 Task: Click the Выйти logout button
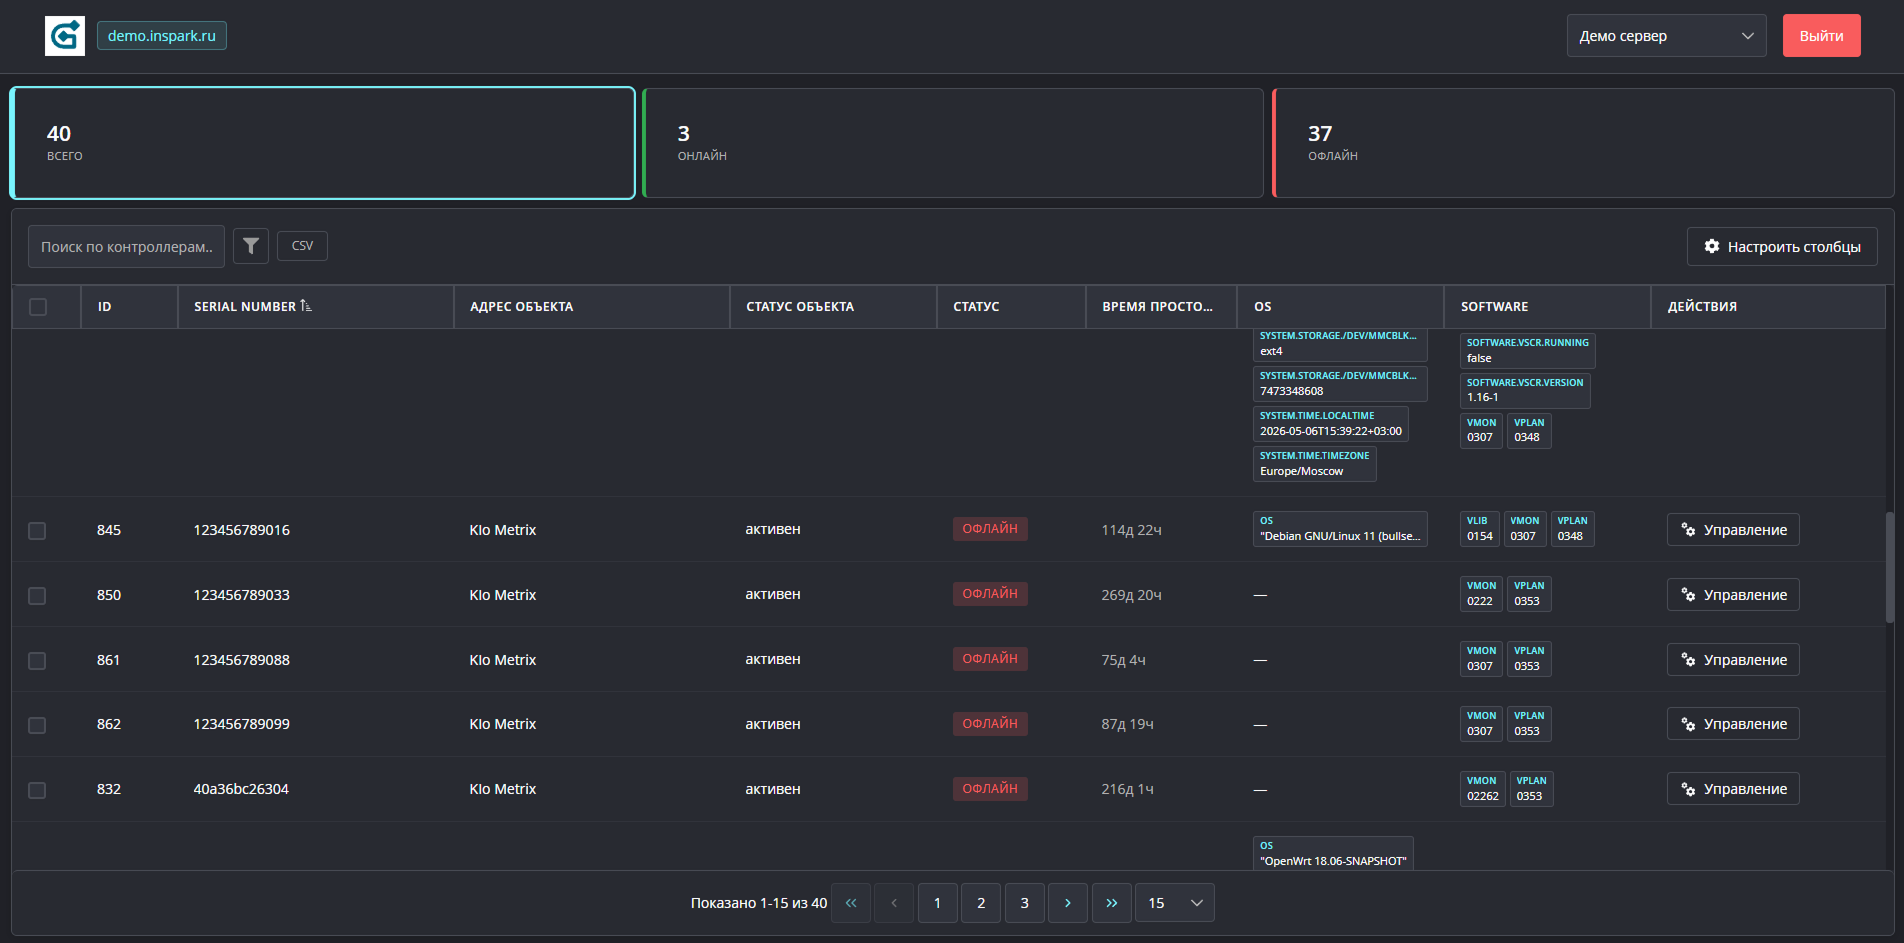click(x=1822, y=36)
